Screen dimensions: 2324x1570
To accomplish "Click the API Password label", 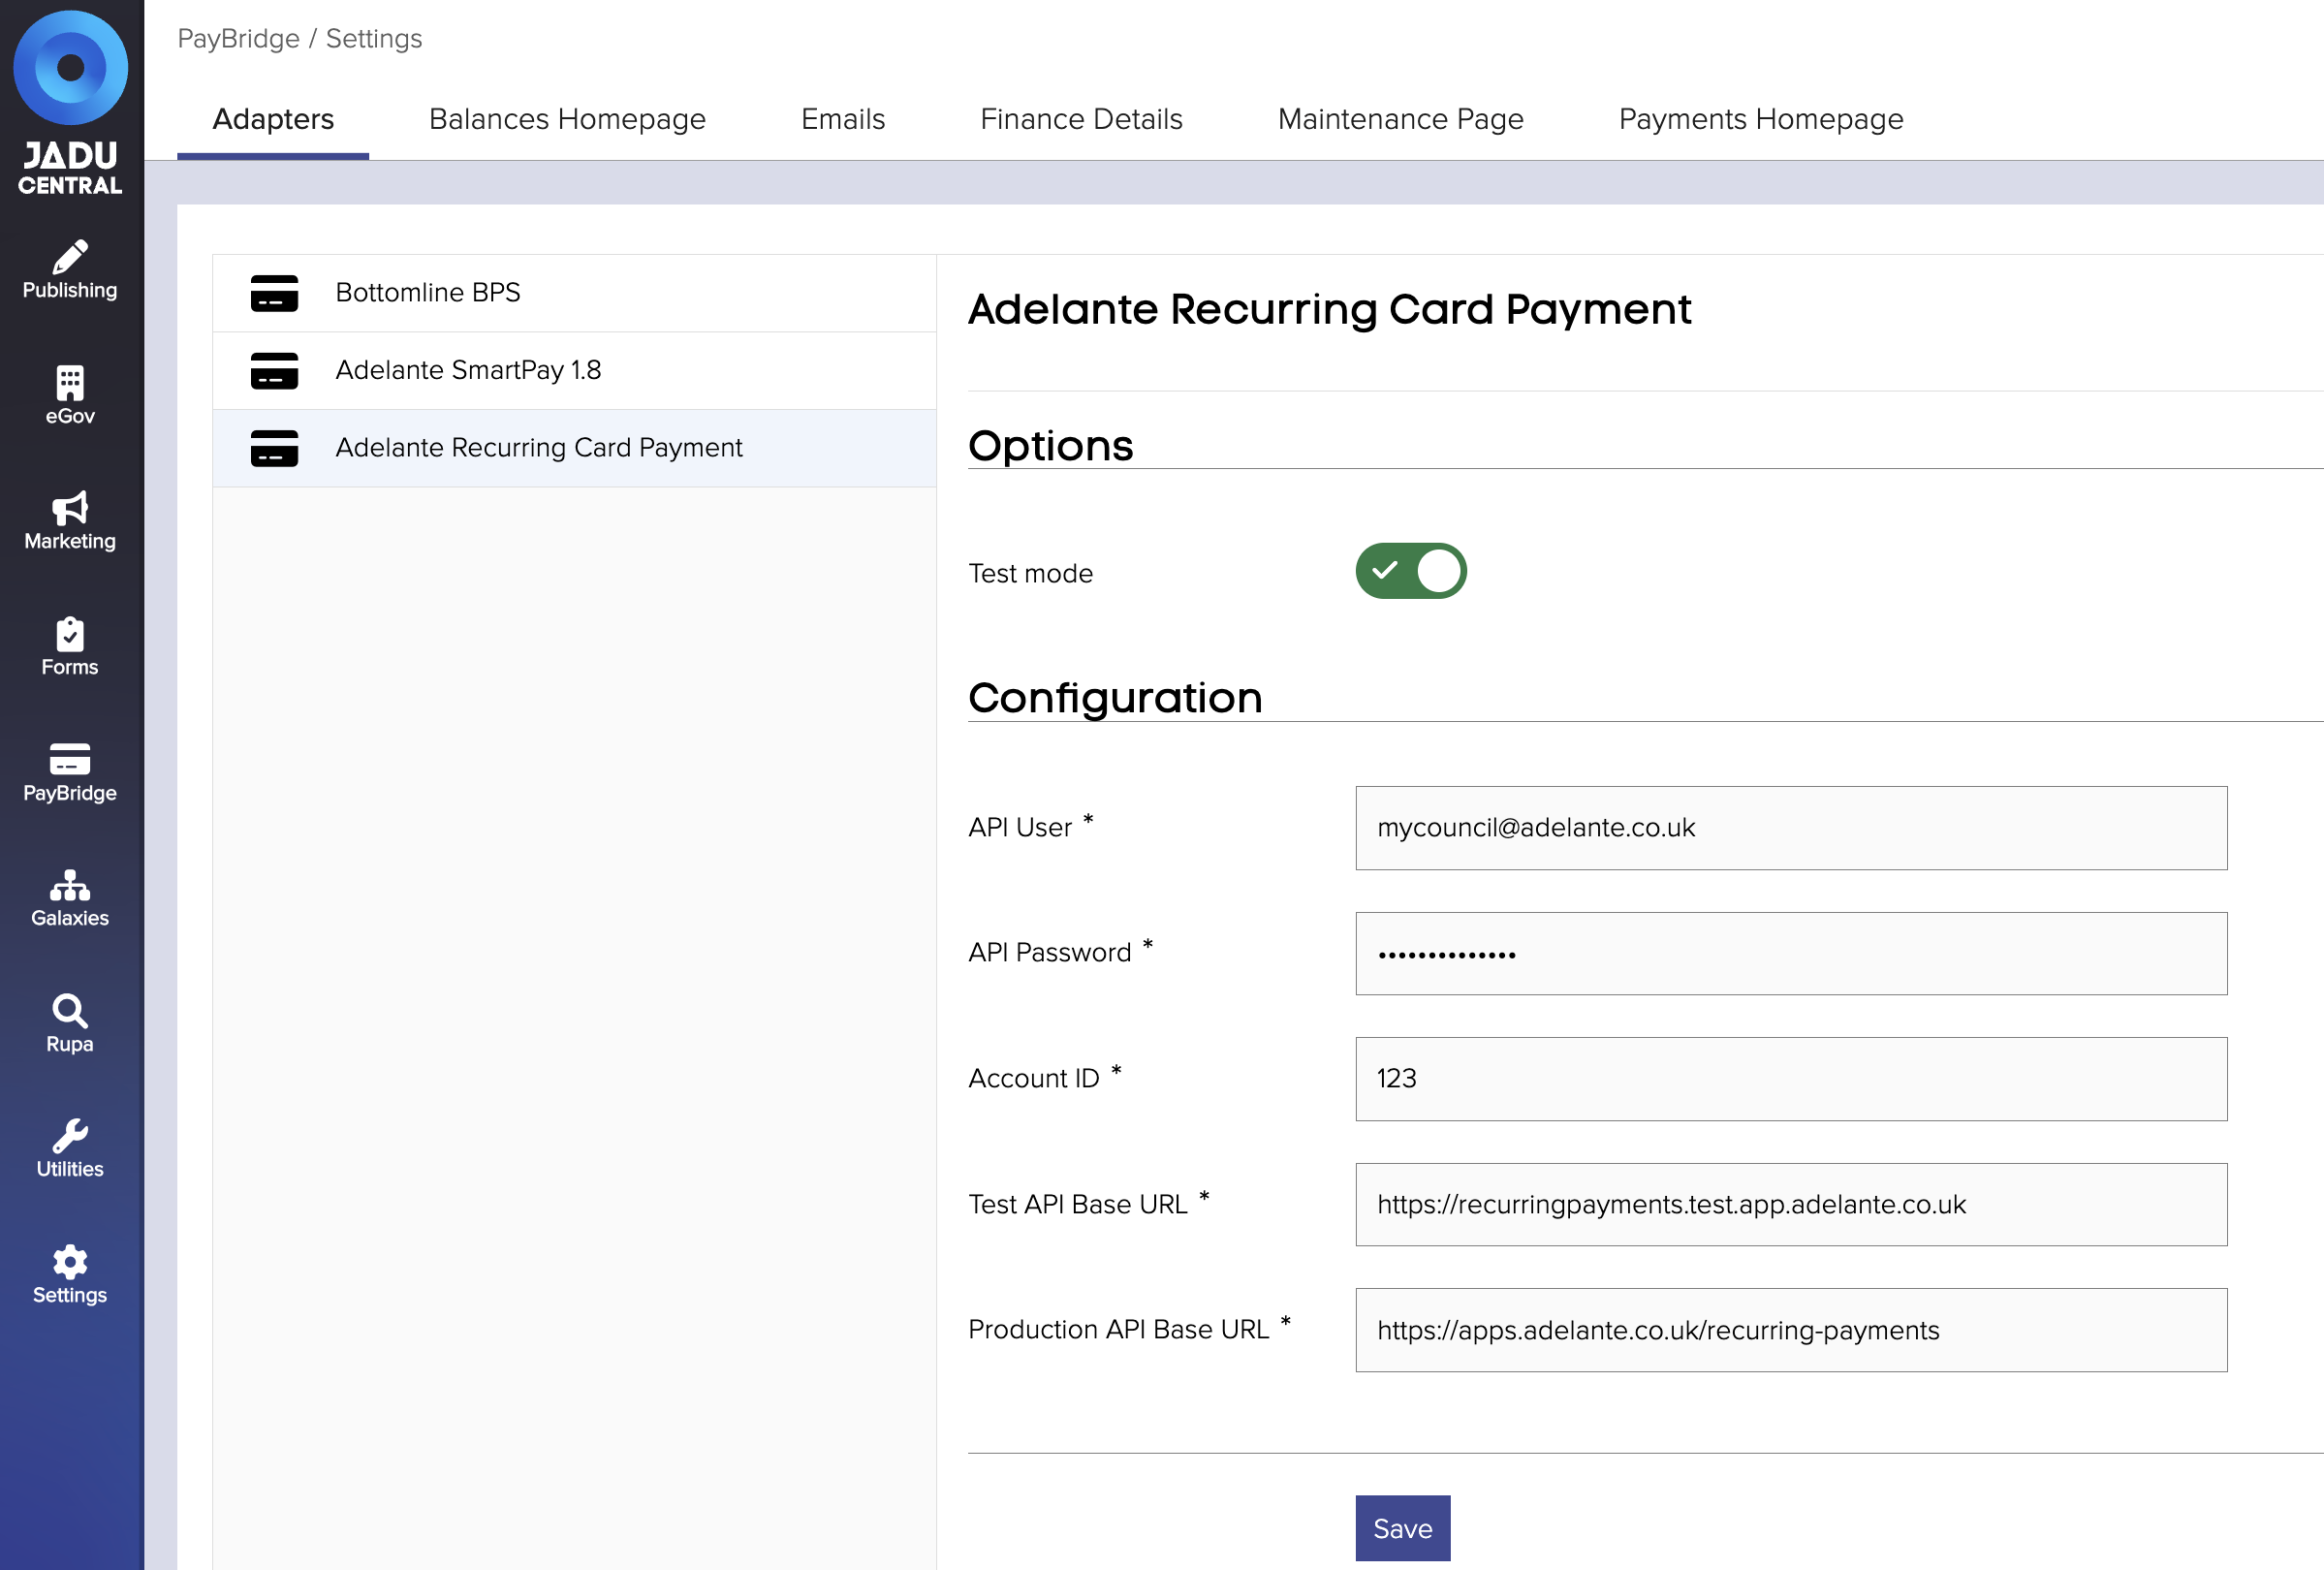I will 1049,953.
